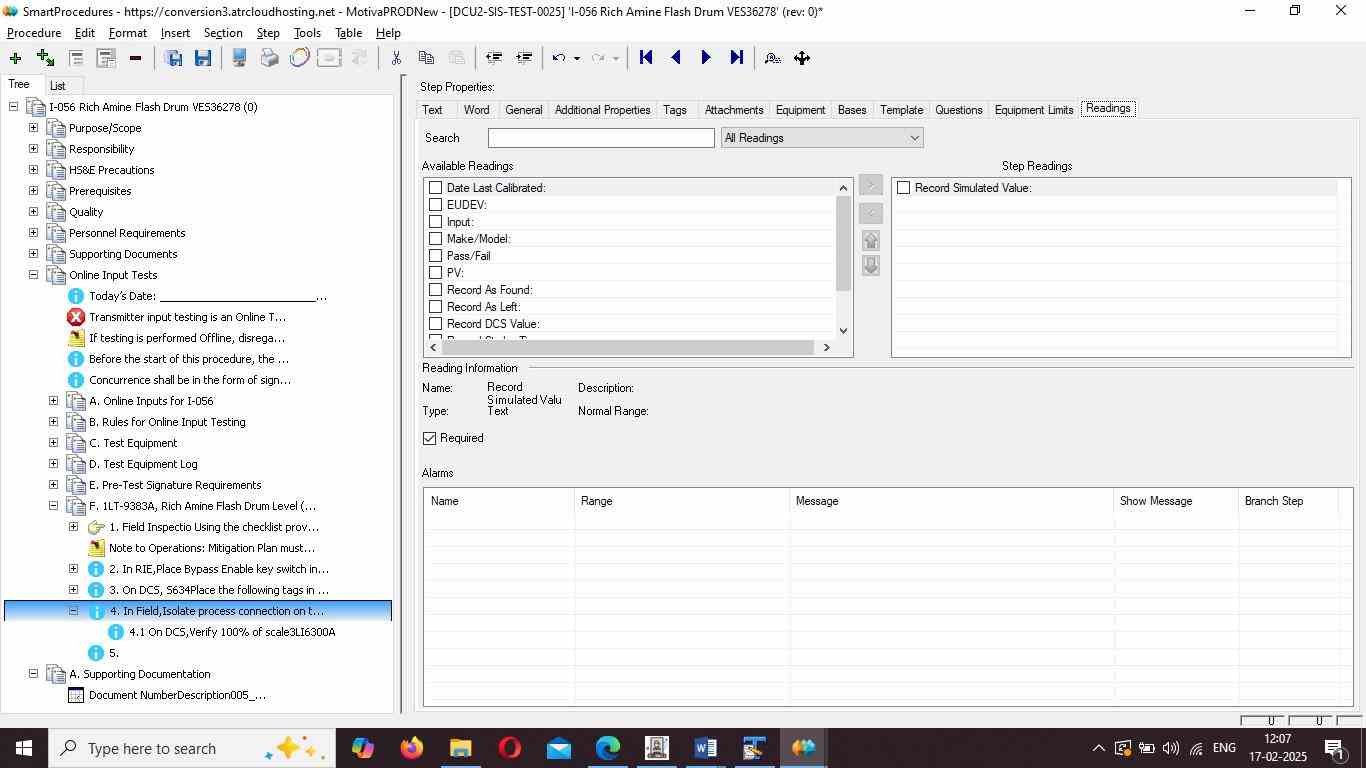Collapse the Online Input Tests node
Screen dimensions: 1366x768
click(33, 275)
